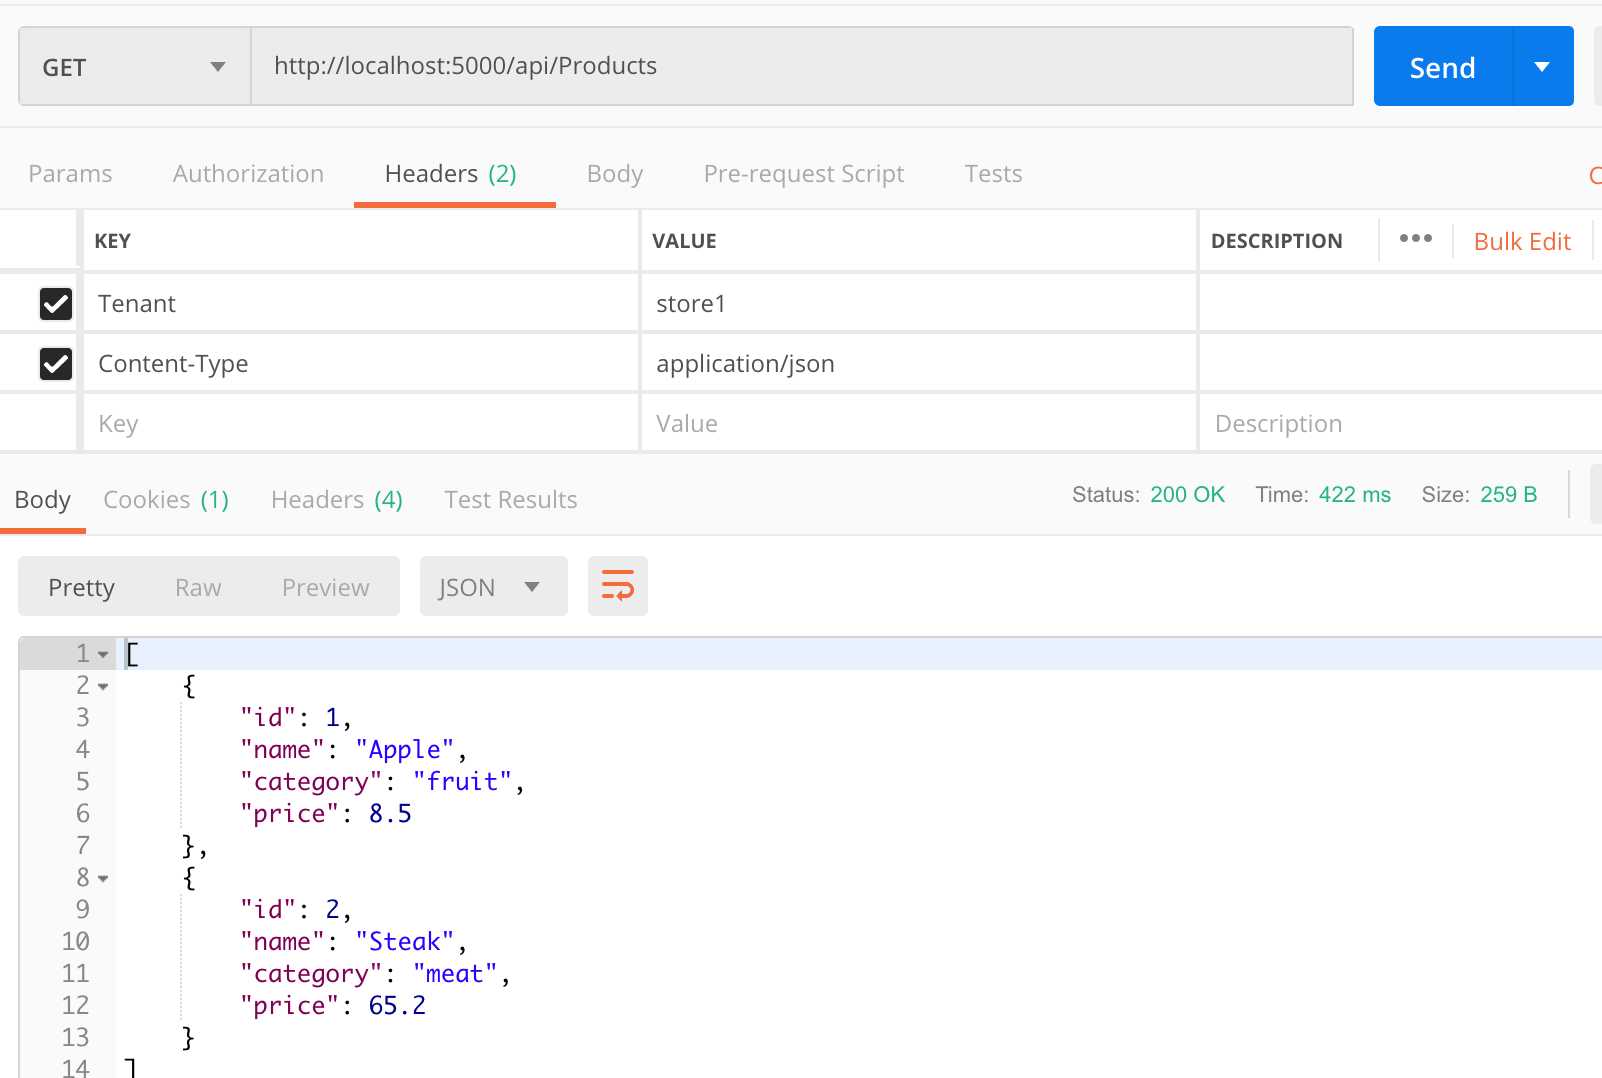Viewport: 1602px width, 1078px height.
Task: Select the response Body tab
Action: tap(43, 499)
